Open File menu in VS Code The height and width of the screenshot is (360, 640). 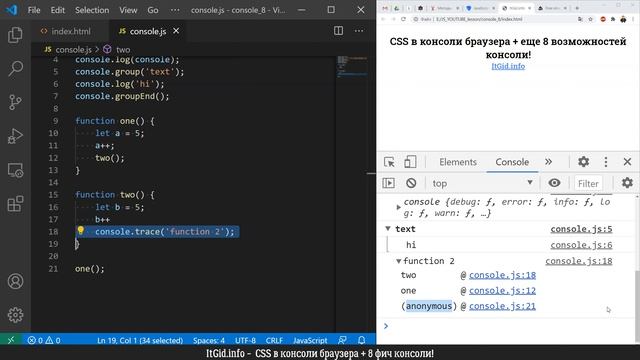pyautogui.click(x=34, y=10)
